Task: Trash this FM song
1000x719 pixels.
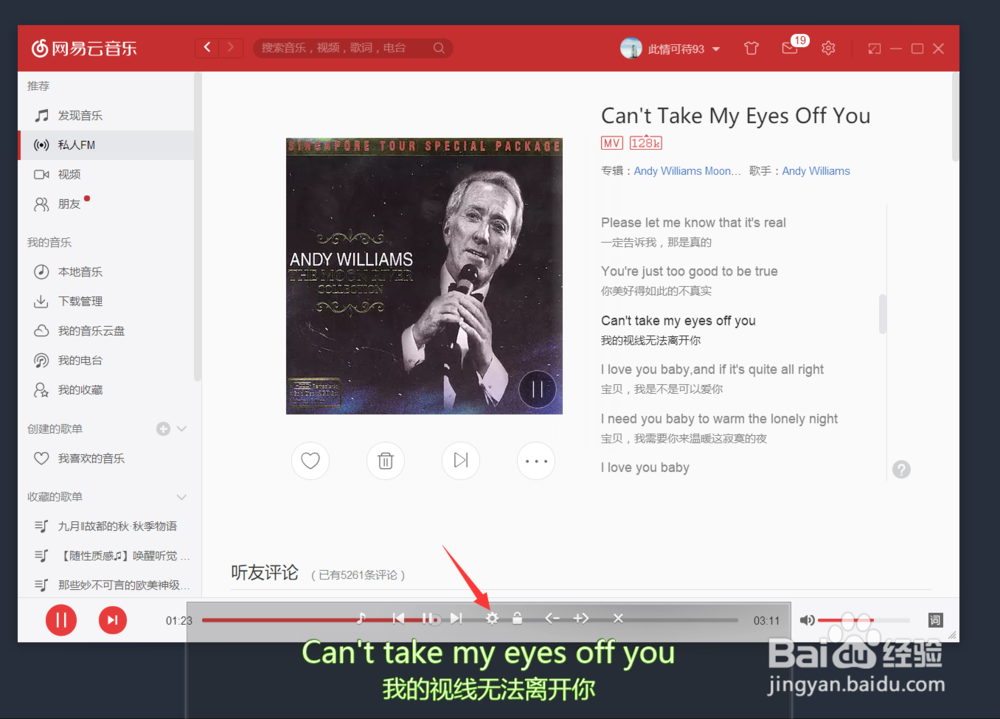Action: tap(385, 461)
